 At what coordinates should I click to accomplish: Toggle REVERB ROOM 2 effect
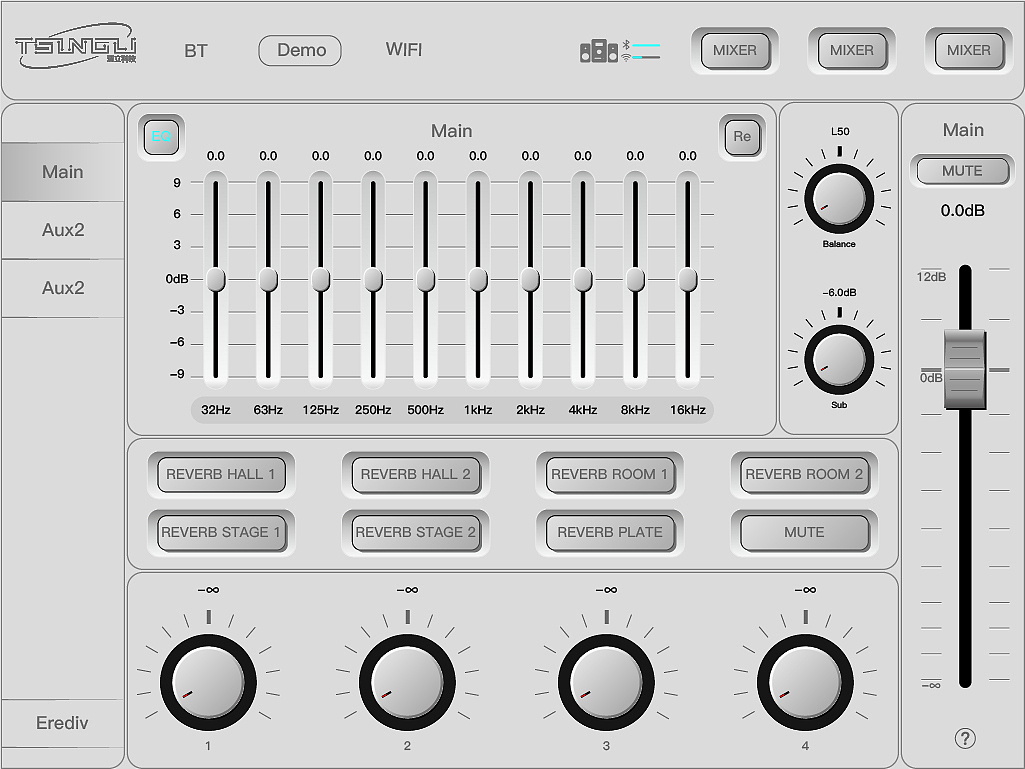[x=804, y=475]
